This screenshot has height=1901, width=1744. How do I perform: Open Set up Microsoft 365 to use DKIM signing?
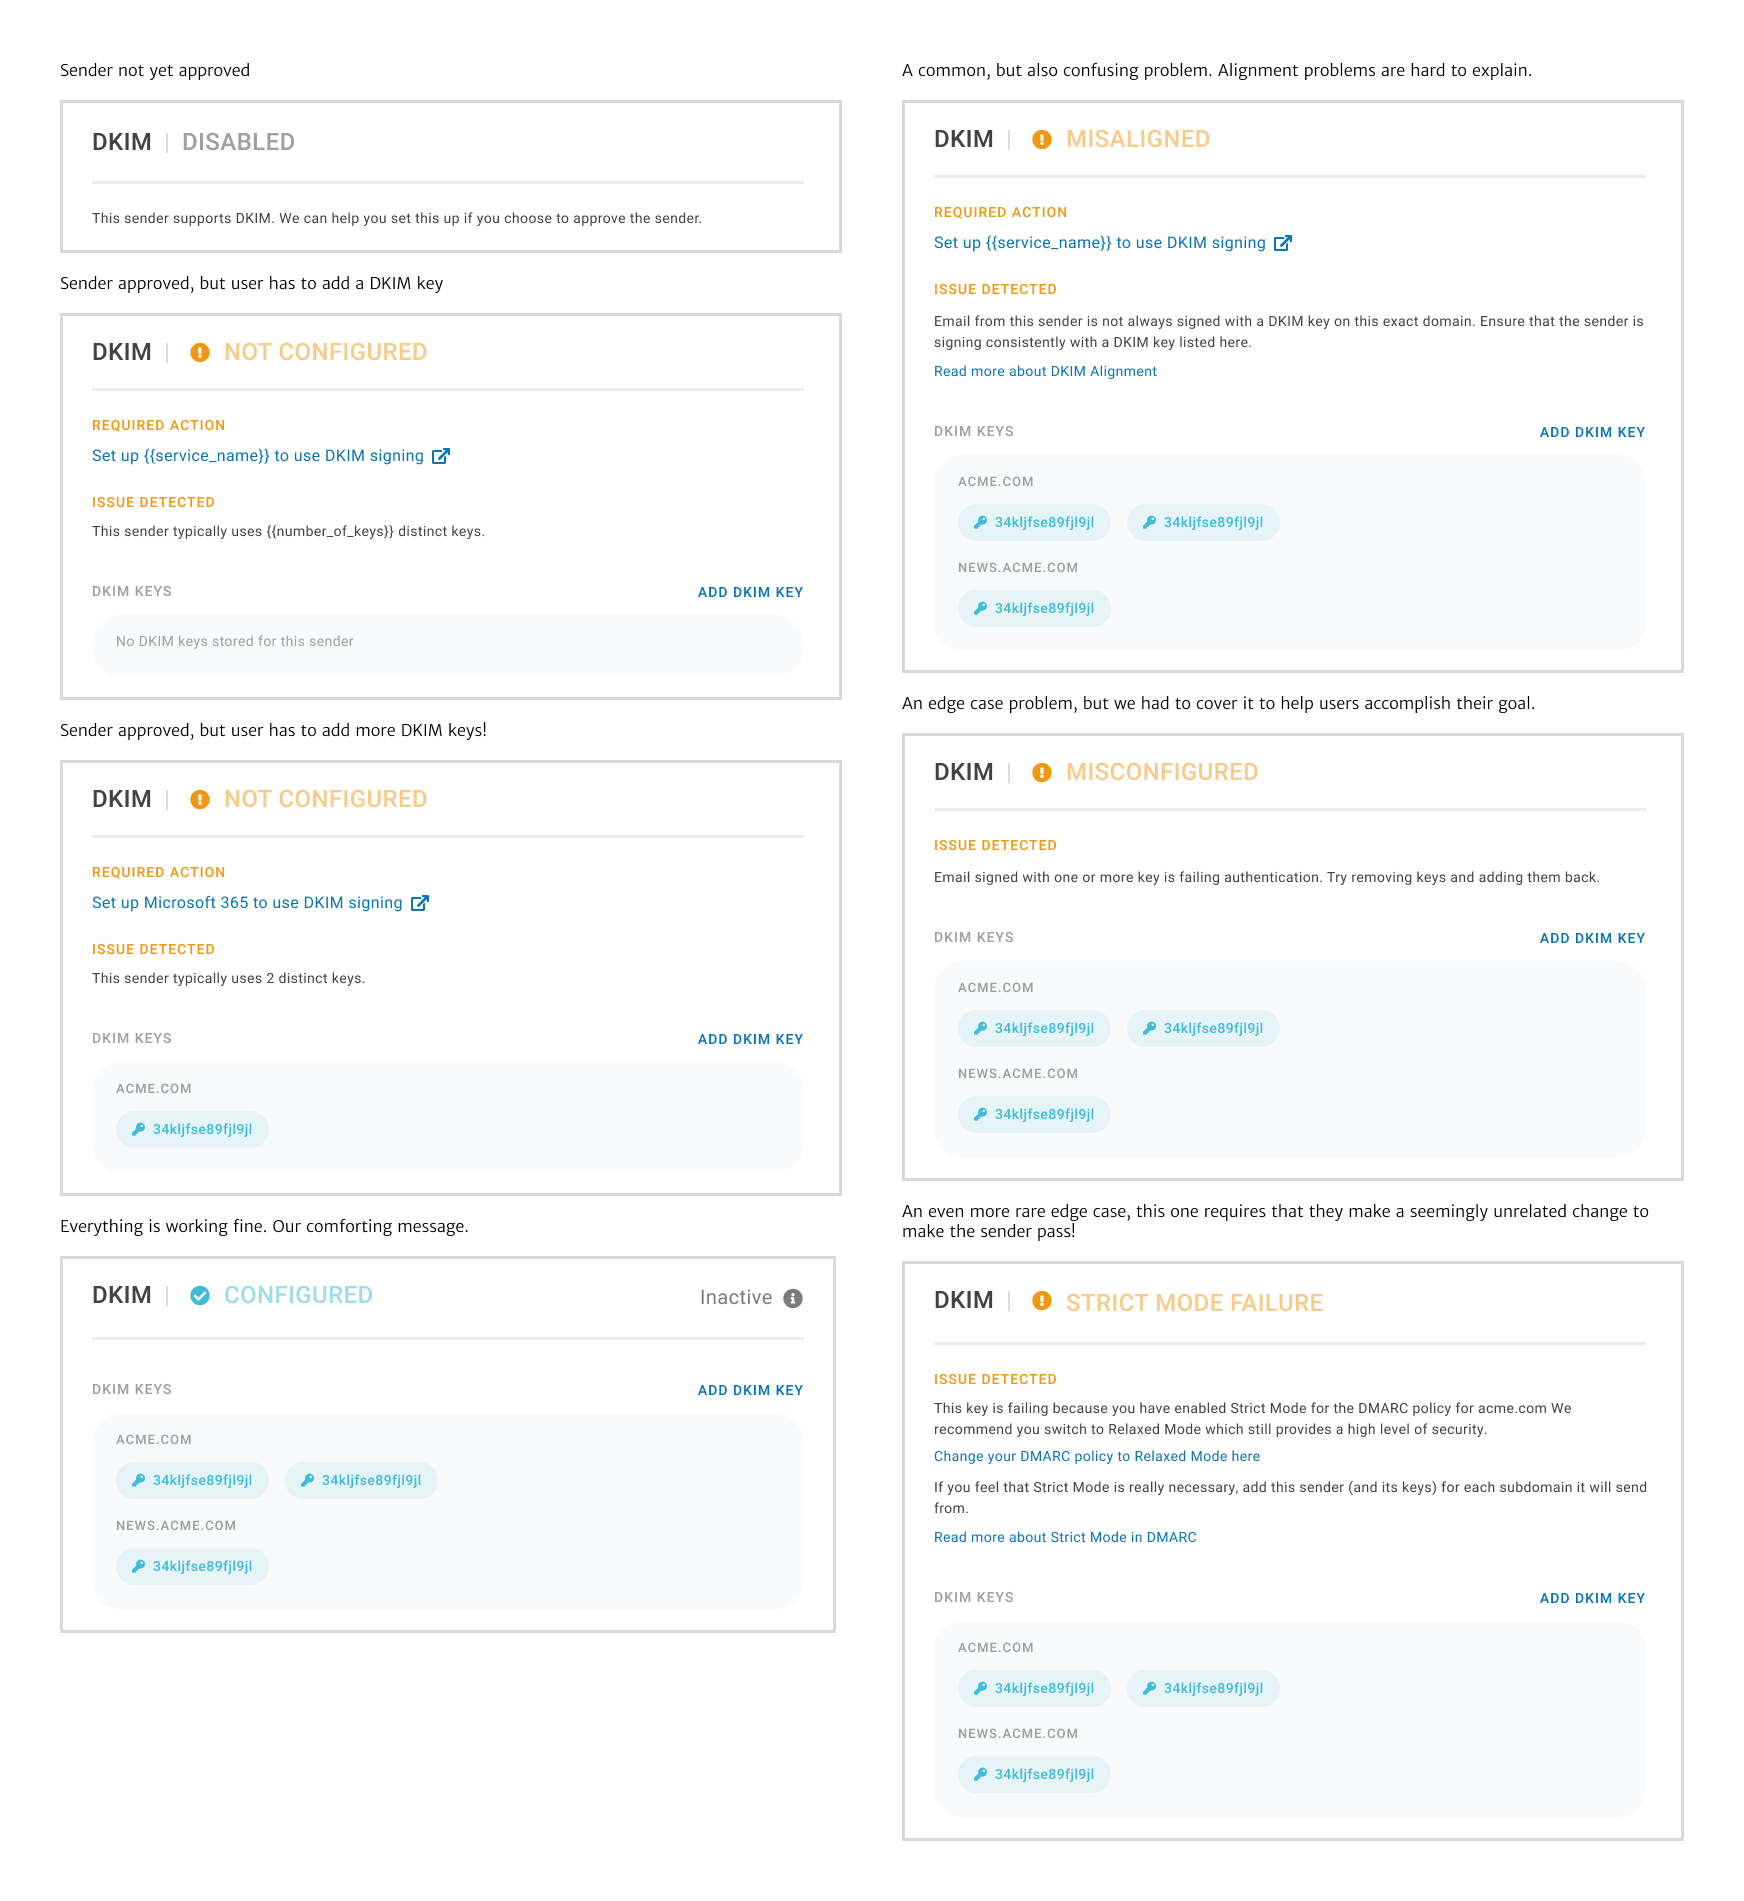[247, 903]
